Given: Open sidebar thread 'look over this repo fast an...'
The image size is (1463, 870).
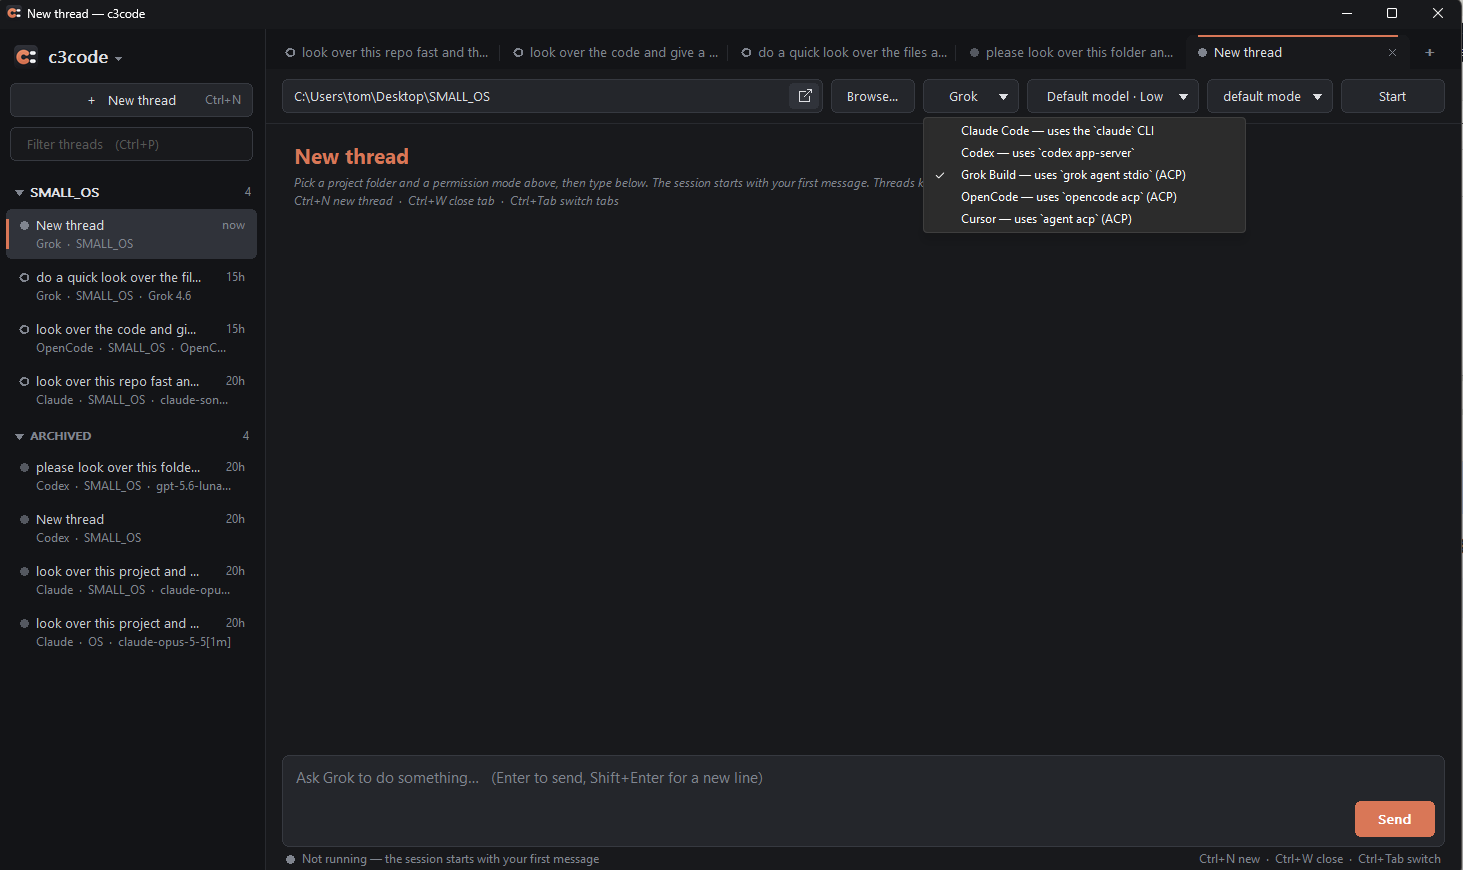Looking at the screenshot, I should [131, 390].
